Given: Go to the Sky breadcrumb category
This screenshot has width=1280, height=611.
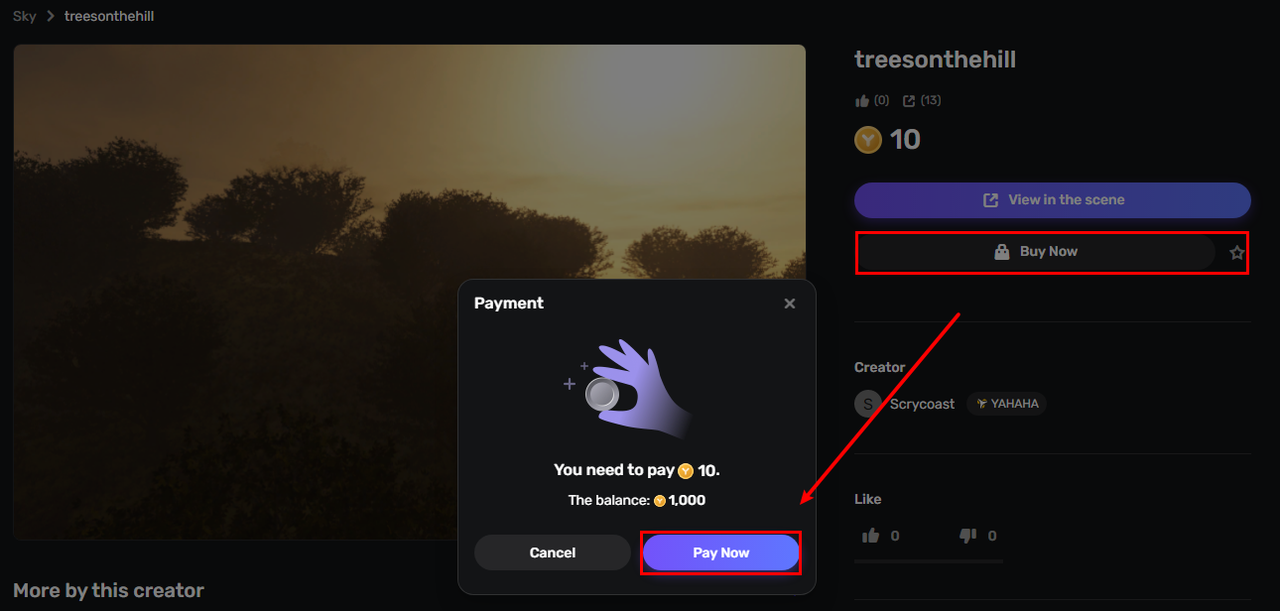Looking at the screenshot, I should [24, 17].
